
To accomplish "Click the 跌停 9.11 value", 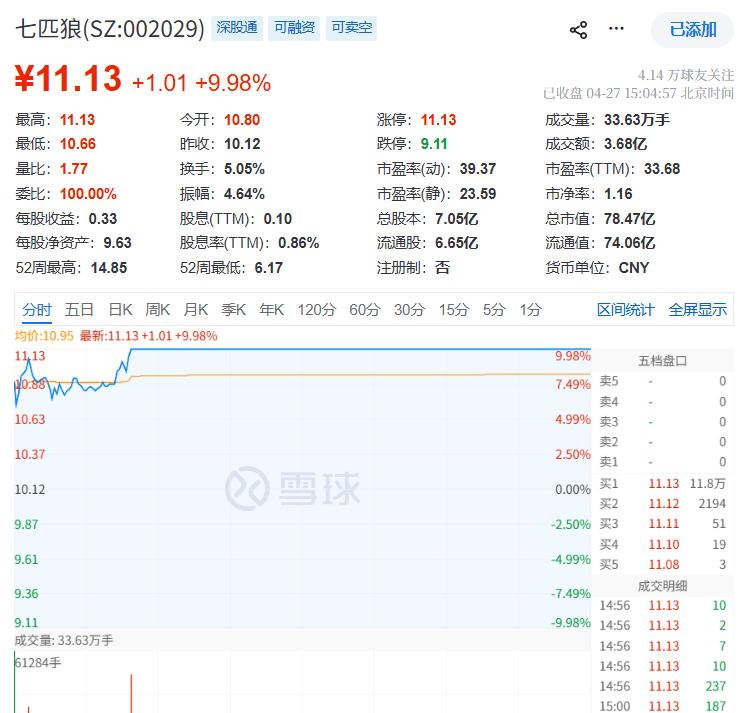I will (434, 144).
